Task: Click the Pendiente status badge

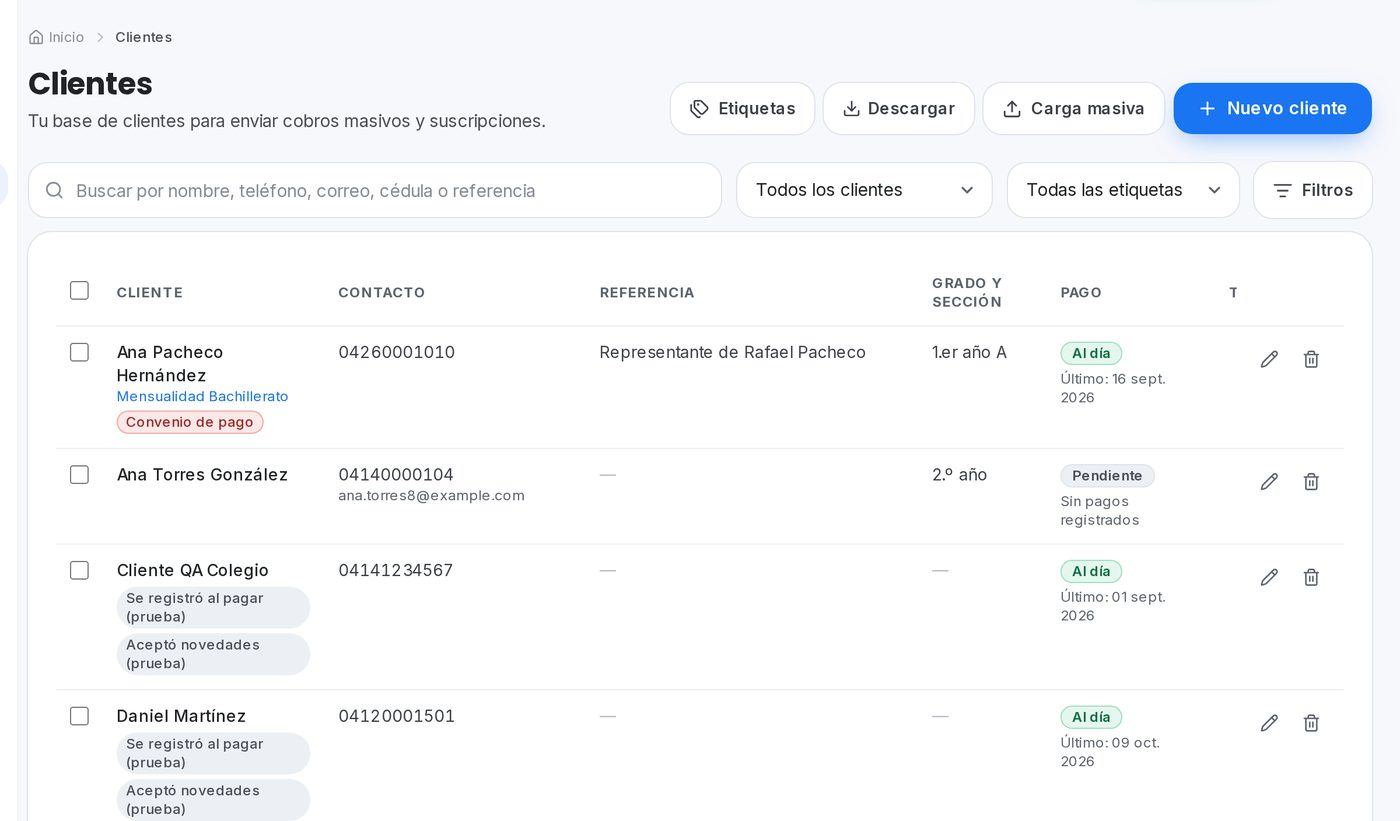Action: point(1107,476)
